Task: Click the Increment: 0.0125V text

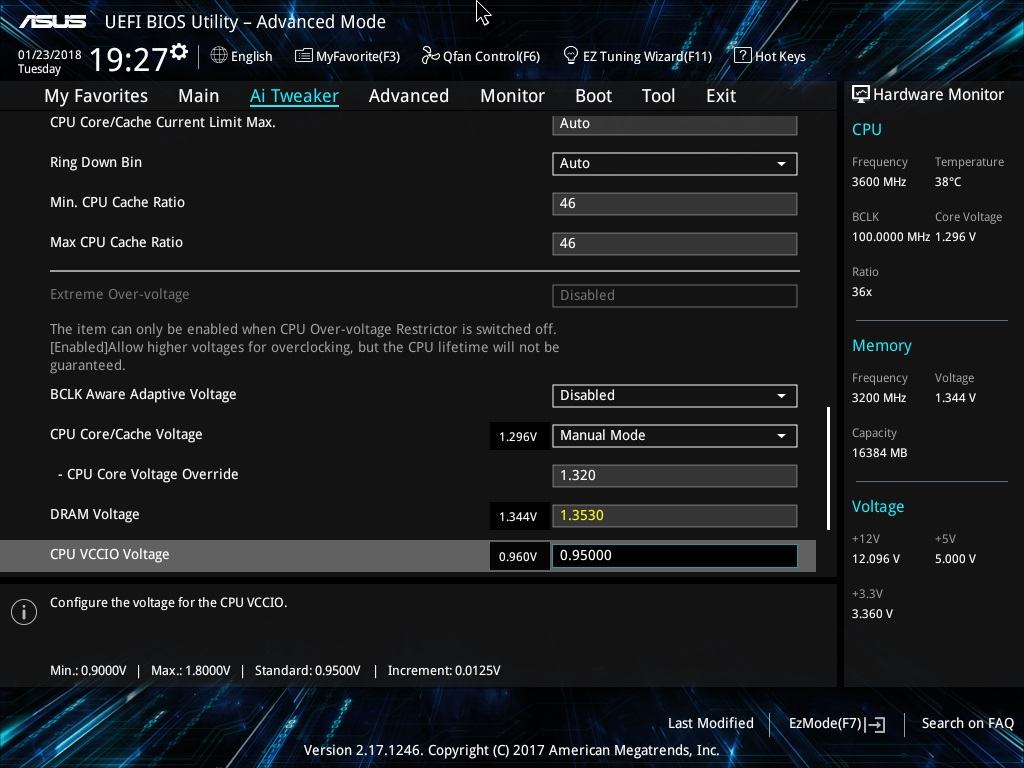Action: tap(444, 670)
